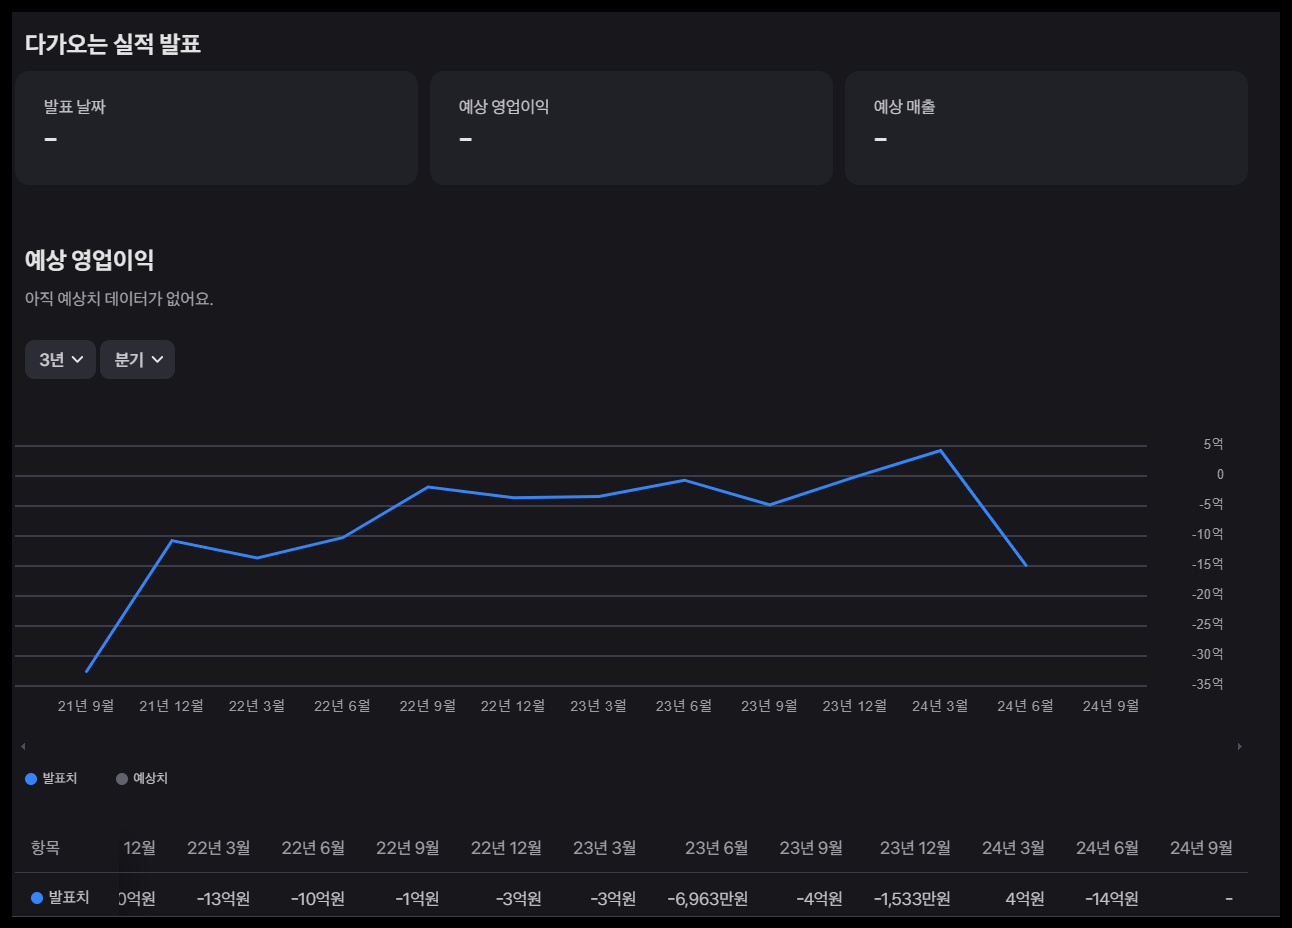Click the chart peak at 24년 3월
The width and height of the screenshot is (1292, 928).
pos(940,451)
